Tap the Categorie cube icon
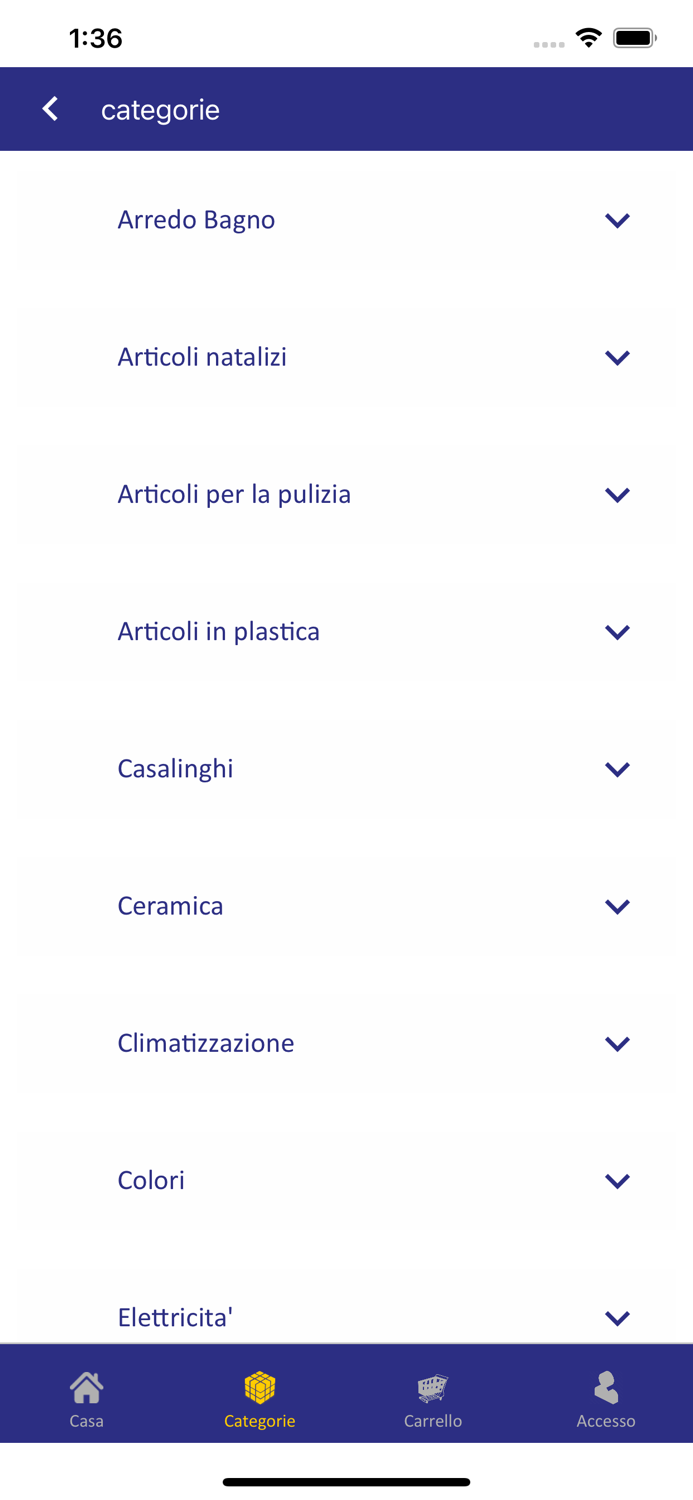693x1500 pixels. pos(259,1386)
